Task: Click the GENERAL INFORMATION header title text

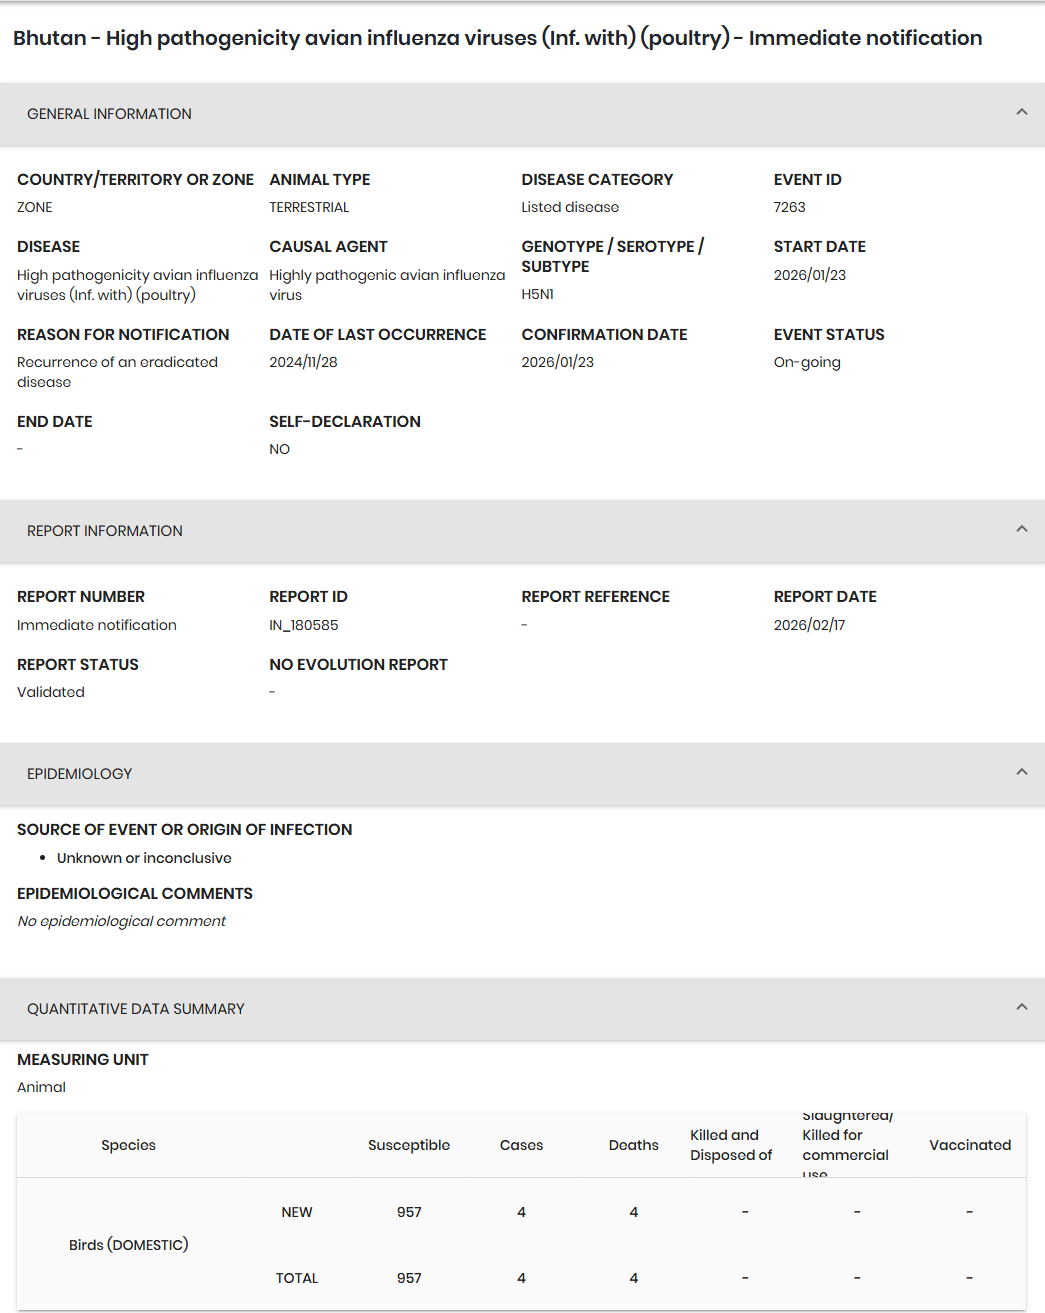Action: click(109, 114)
